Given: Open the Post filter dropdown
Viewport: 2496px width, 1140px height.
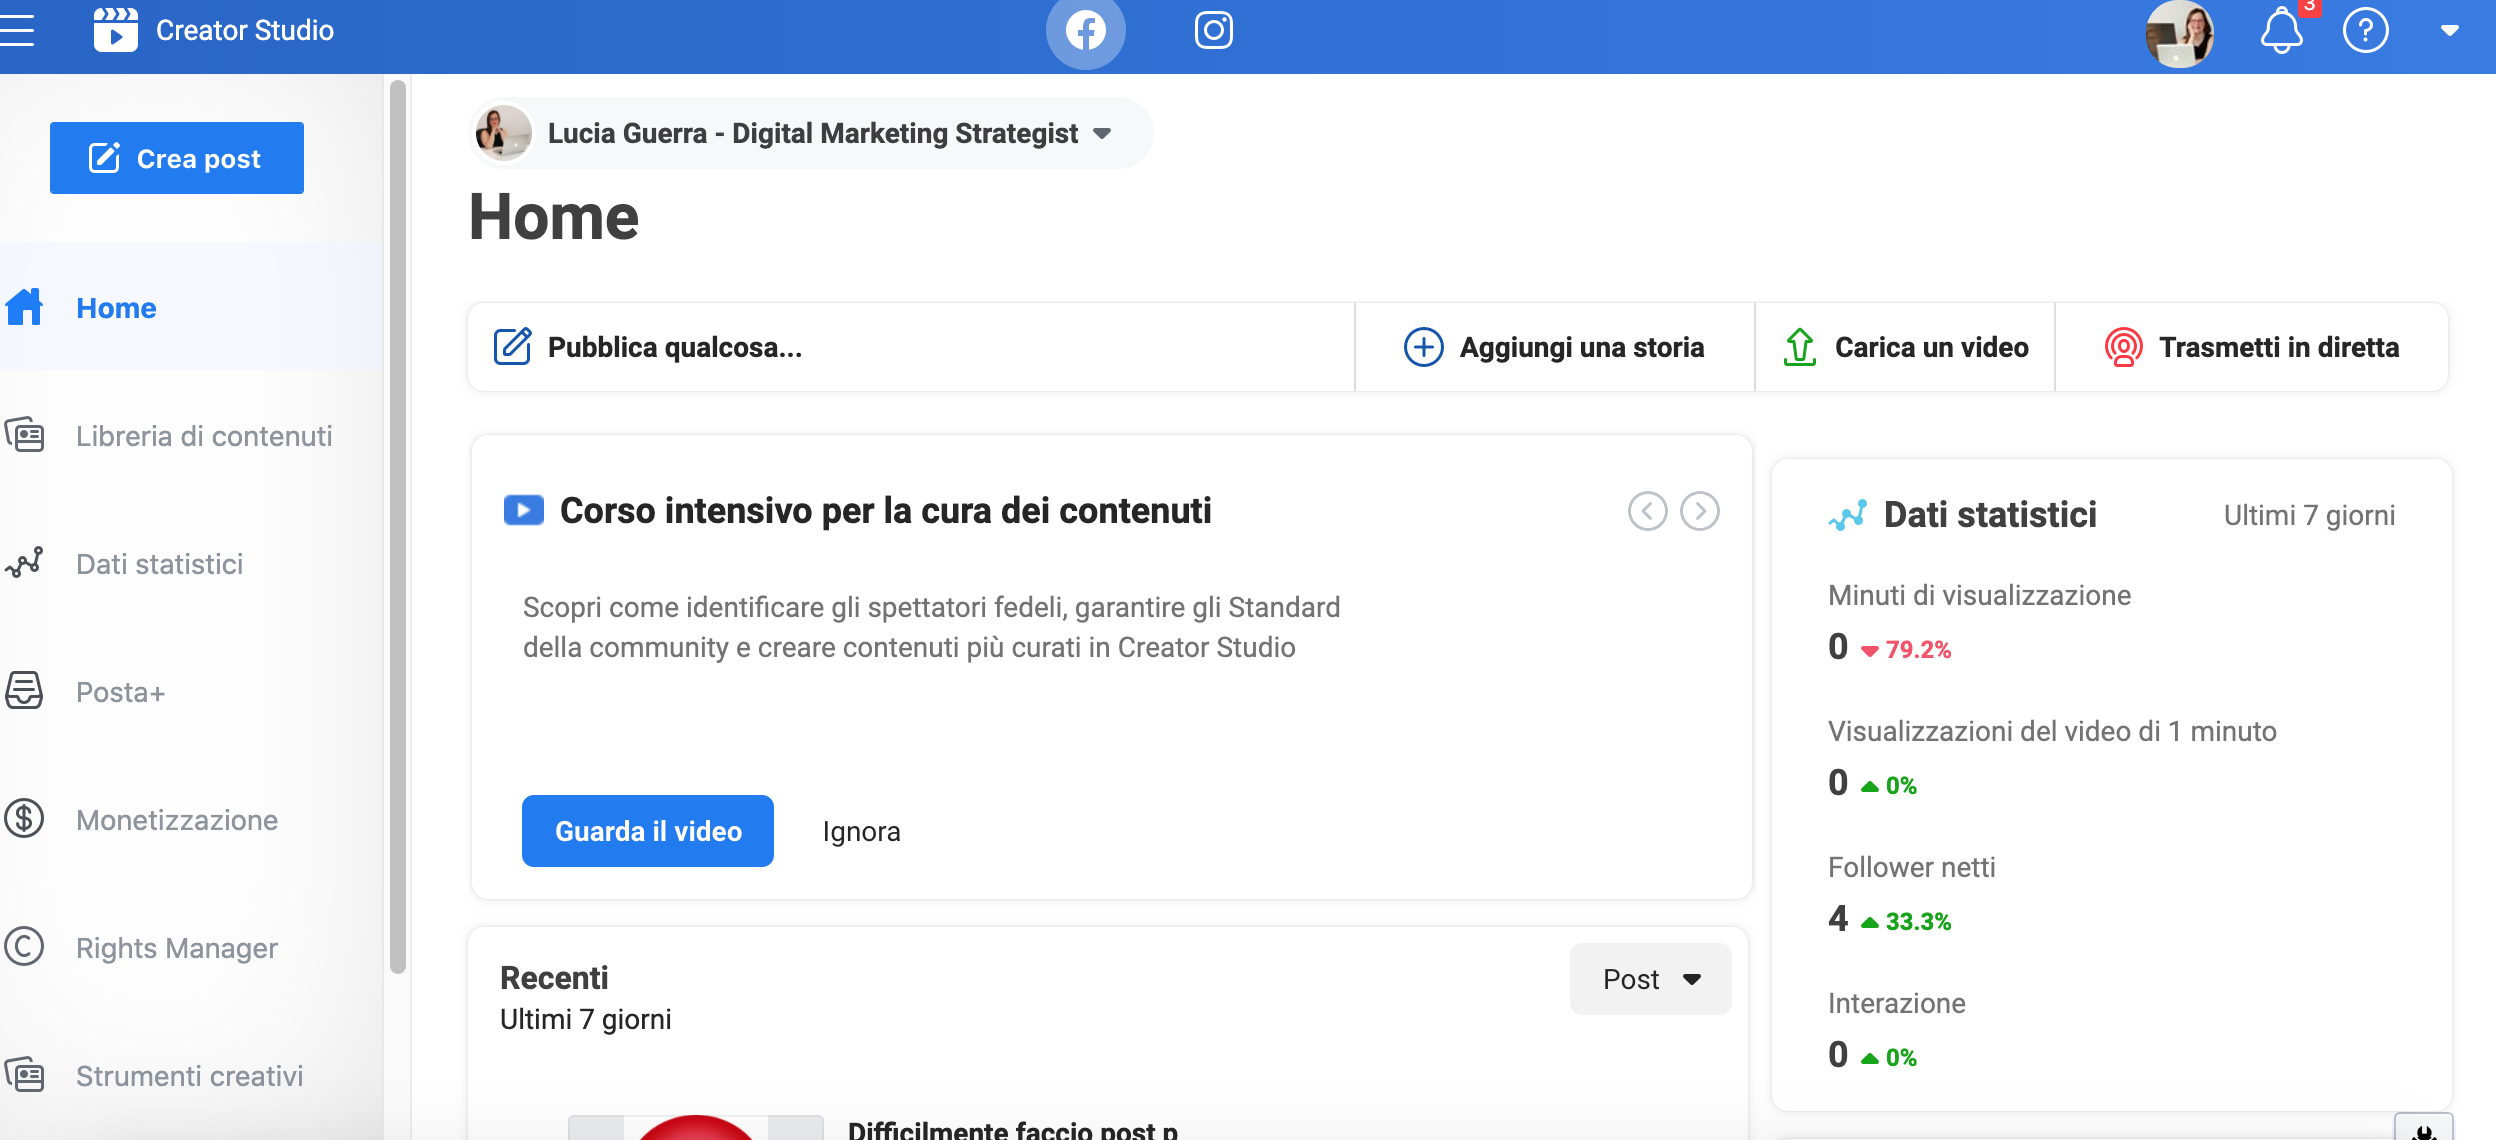Looking at the screenshot, I should [x=1650, y=979].
